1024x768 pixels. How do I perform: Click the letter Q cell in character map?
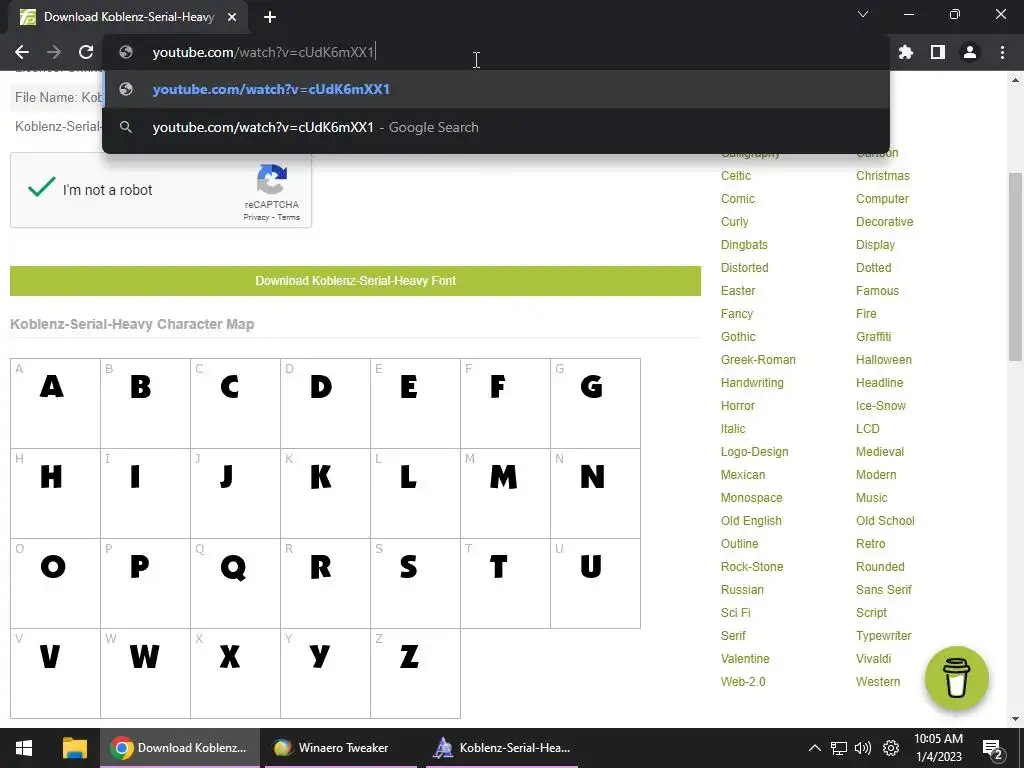click(236, 584)
